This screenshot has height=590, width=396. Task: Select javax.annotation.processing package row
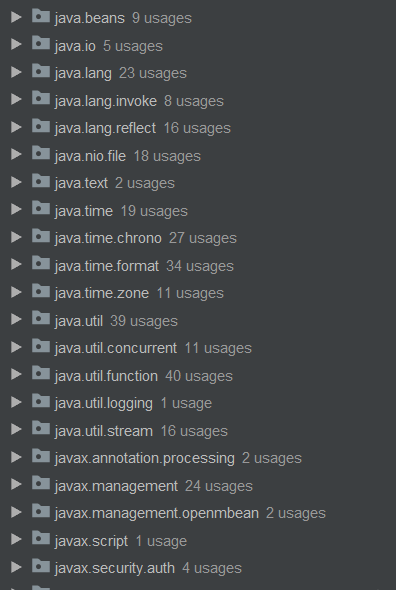(198, 458)
